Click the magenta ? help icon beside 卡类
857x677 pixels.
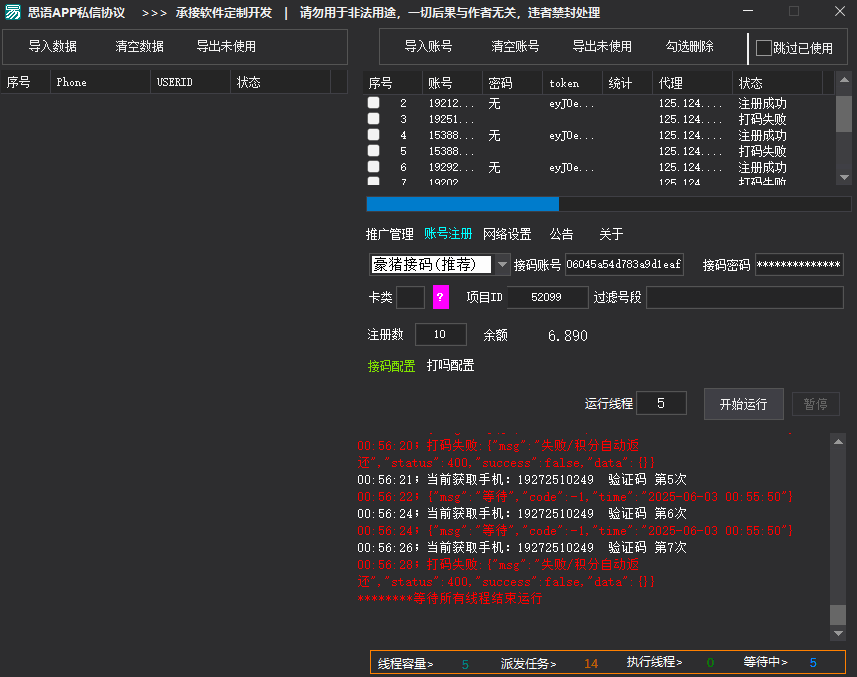(x=442, y=297)
